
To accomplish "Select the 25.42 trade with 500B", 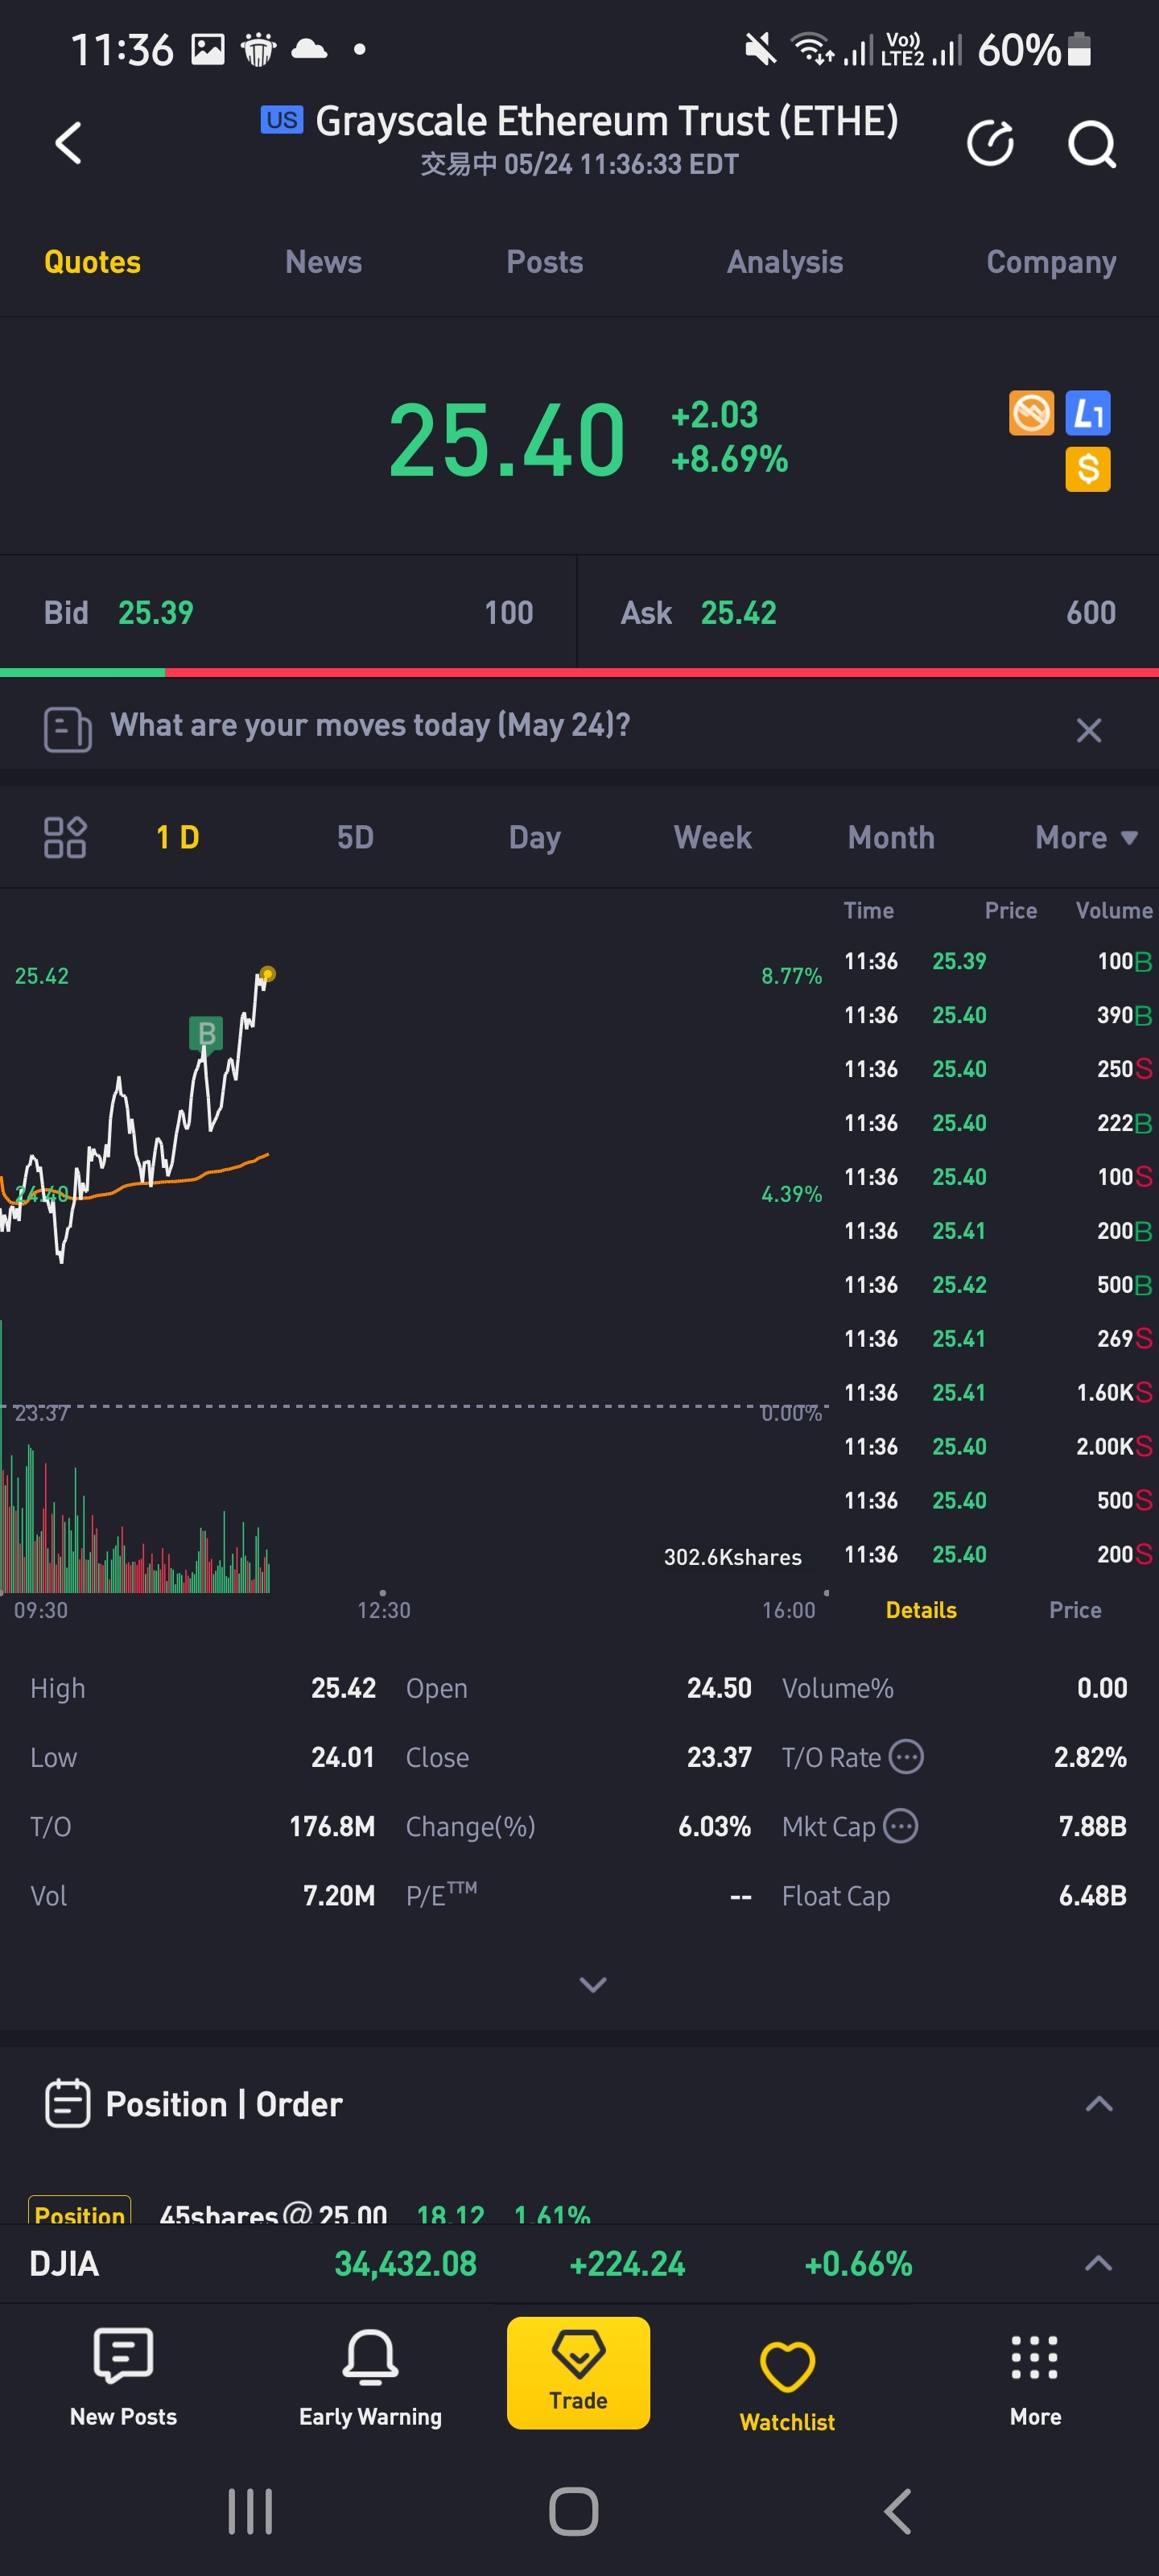I will point(997,1284).
